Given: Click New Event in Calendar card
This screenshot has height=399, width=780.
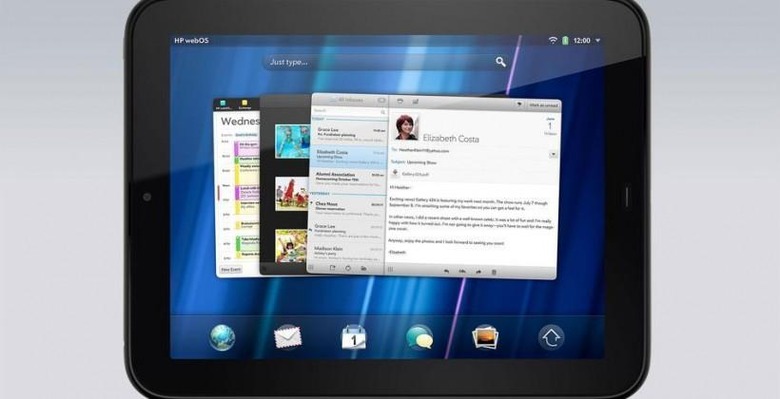Looking at the screenshot, I should click(231, 269).
